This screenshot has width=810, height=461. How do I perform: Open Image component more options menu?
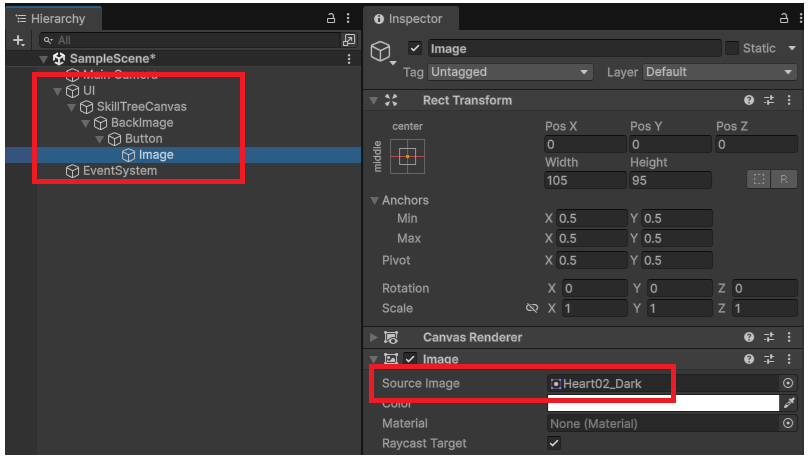tap(789, 359)
